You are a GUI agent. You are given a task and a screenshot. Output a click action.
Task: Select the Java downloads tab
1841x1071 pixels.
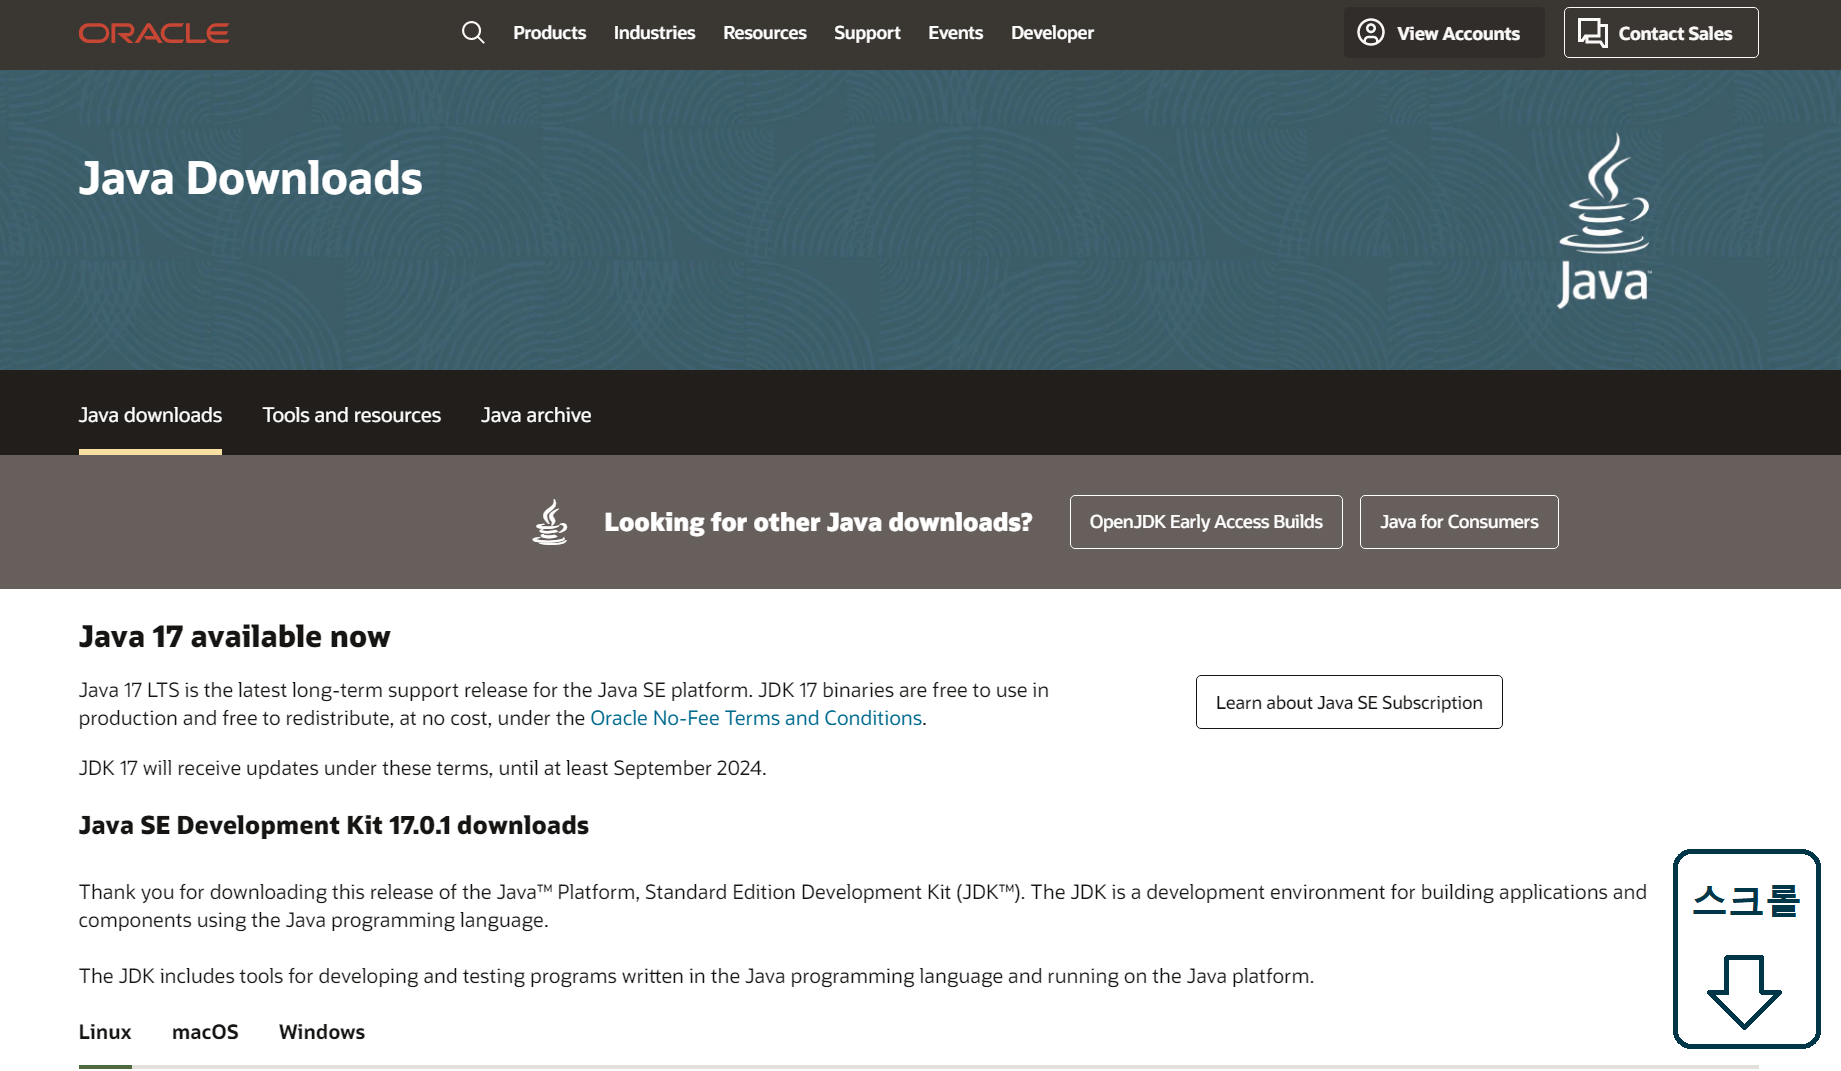(x=150, y=415)
